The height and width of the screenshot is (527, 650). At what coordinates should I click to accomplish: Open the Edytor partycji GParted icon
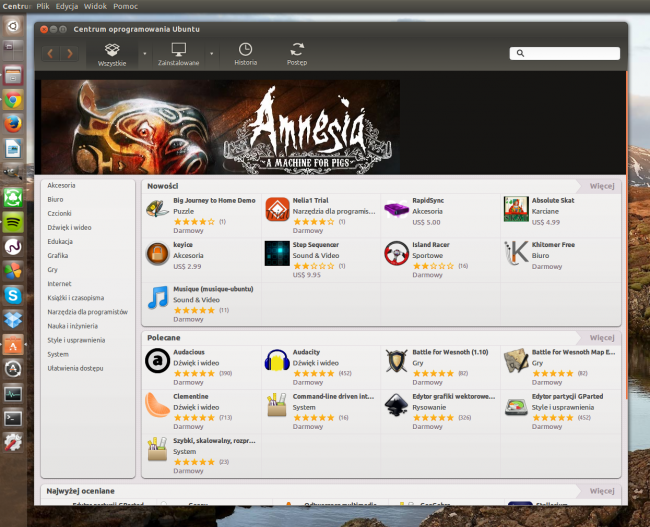tap(516, 407)
